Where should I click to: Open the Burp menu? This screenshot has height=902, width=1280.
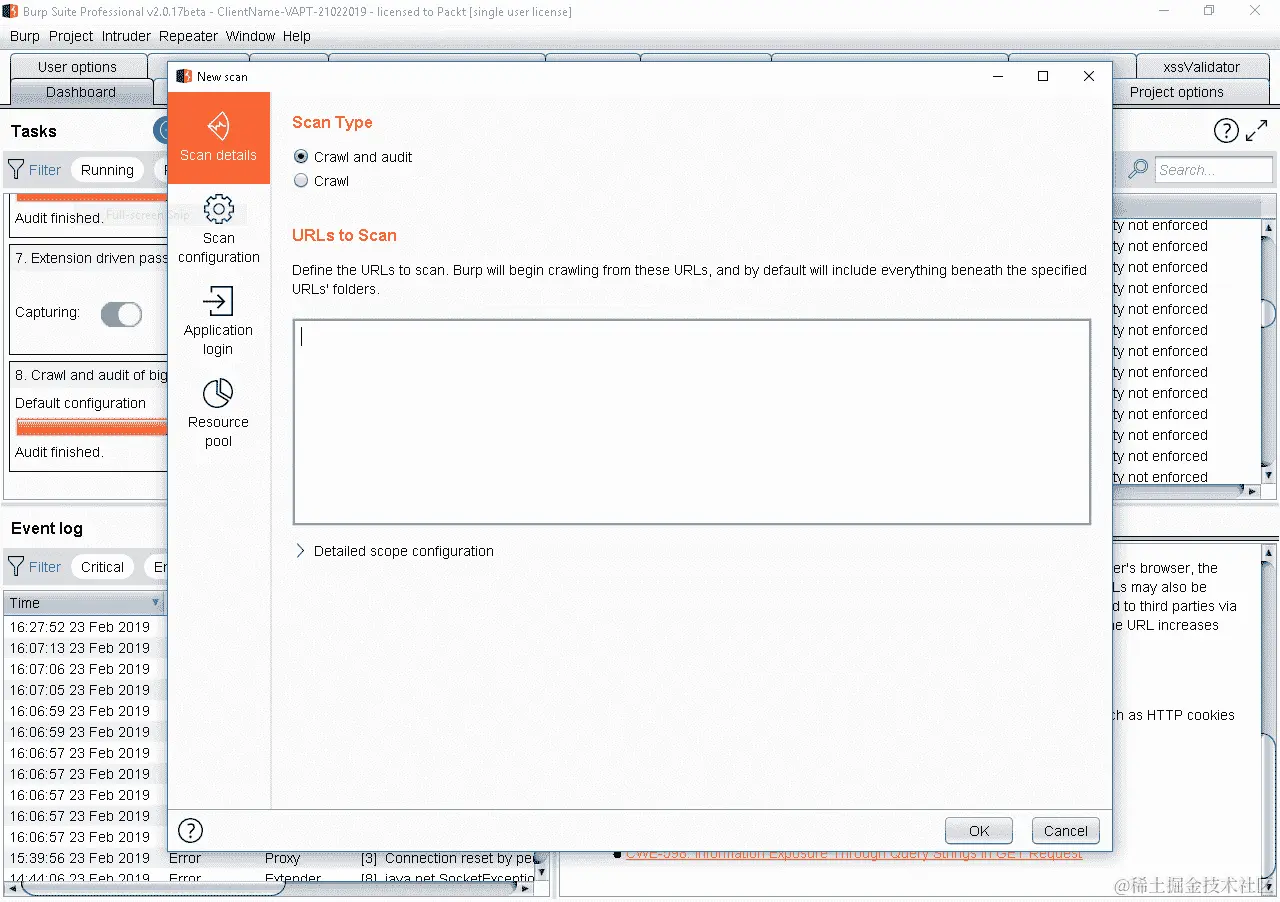pos(24,36)
